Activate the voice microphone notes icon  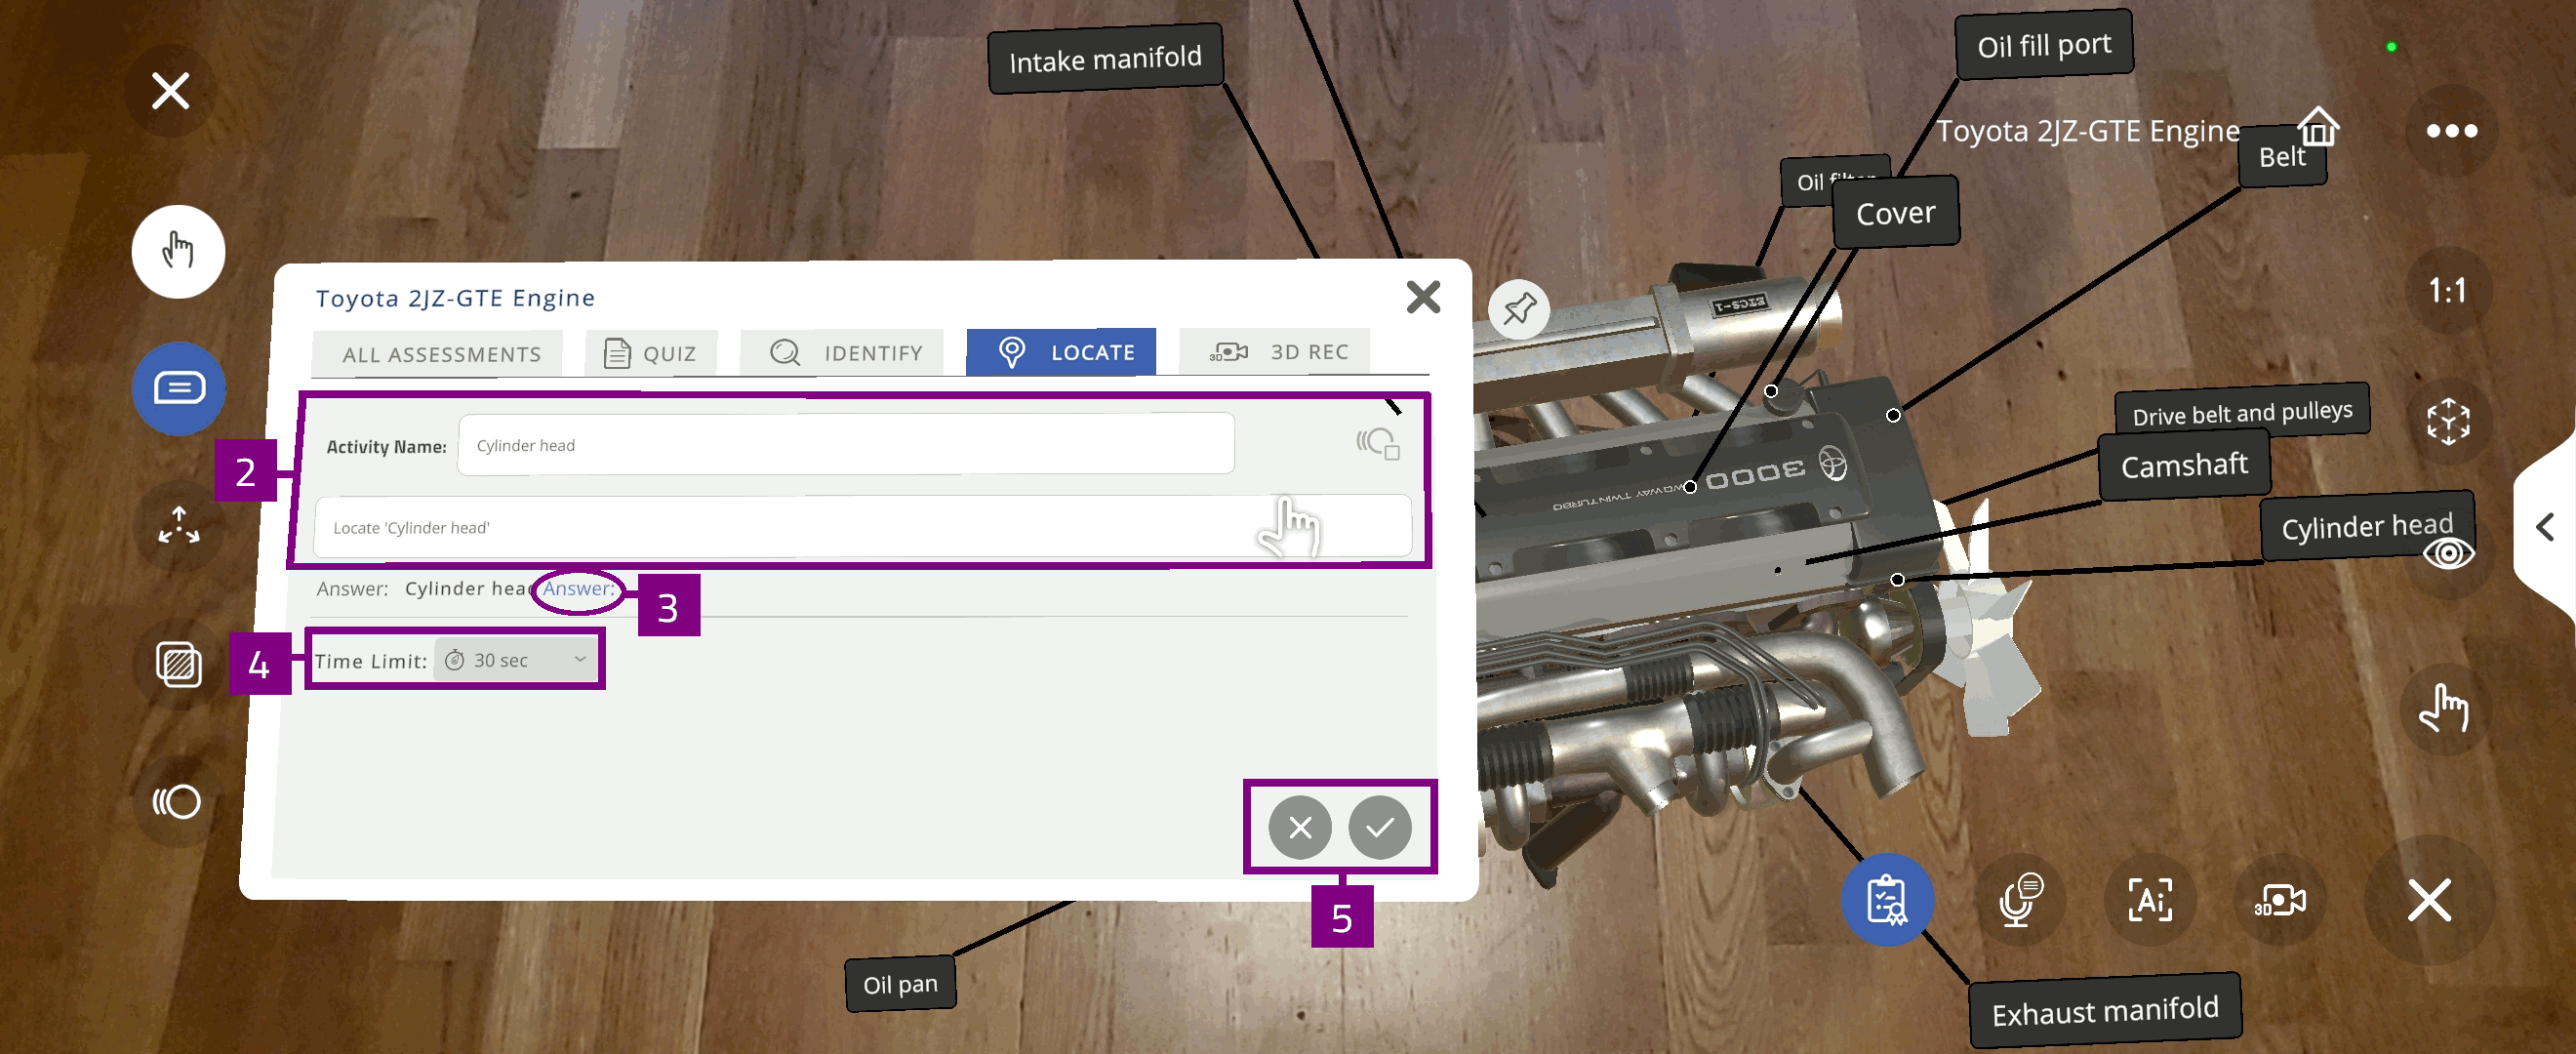(2019, 899)
